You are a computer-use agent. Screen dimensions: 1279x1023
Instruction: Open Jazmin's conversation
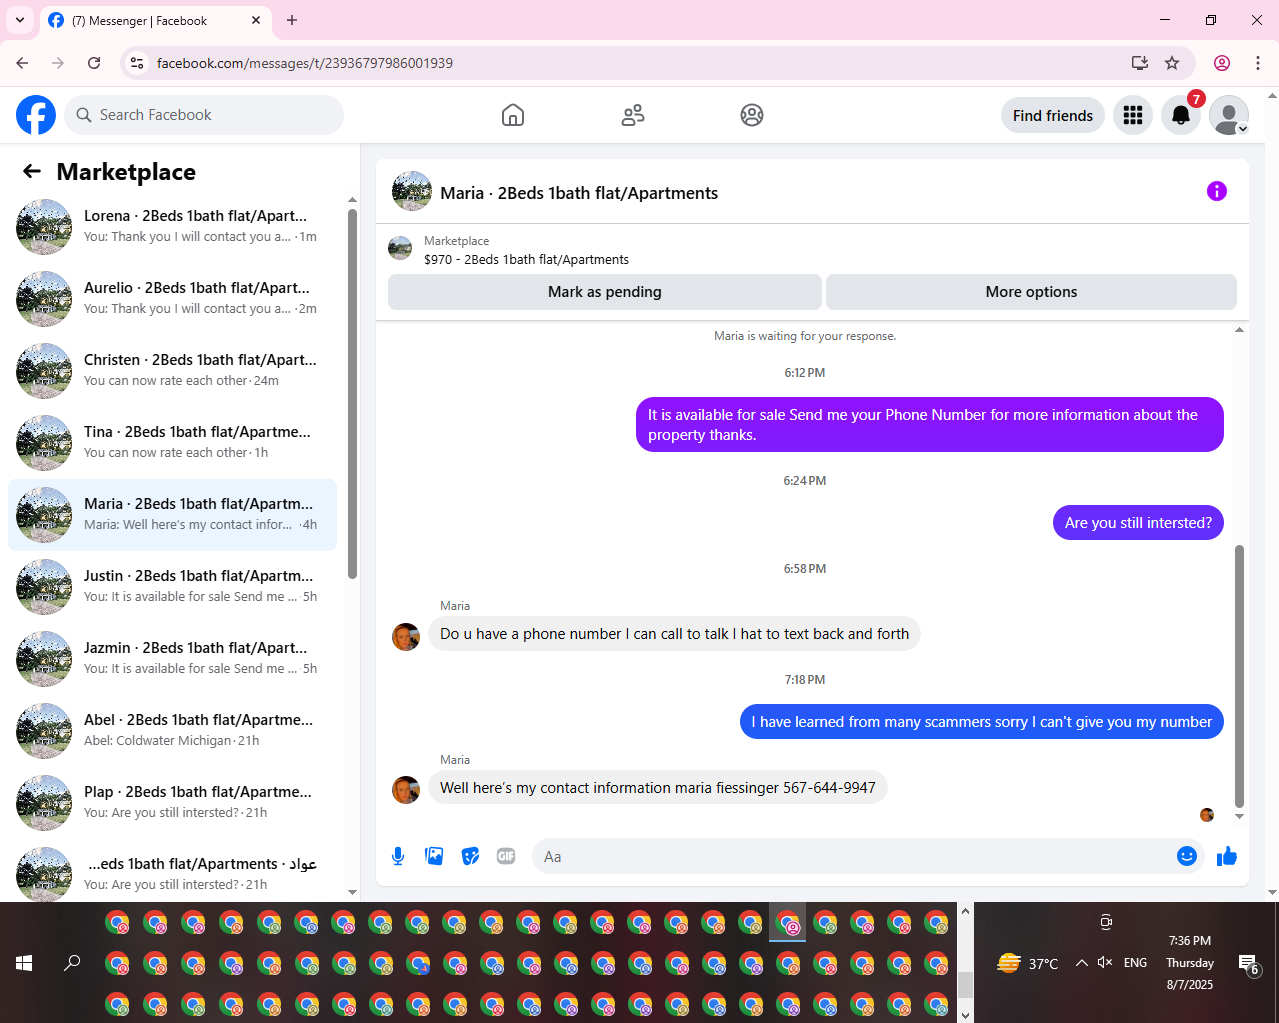[x=172, y=658]
